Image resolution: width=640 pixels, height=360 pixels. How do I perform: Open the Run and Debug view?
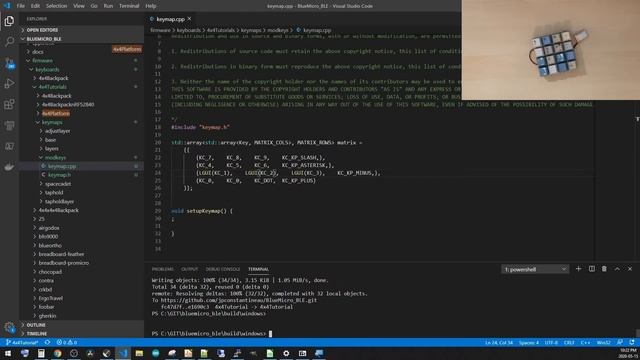click(9, 84)
